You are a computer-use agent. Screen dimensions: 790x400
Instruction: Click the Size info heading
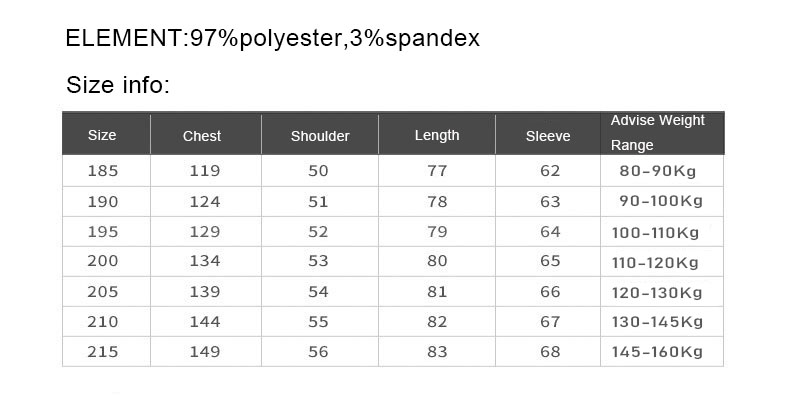tap(118, 85)
